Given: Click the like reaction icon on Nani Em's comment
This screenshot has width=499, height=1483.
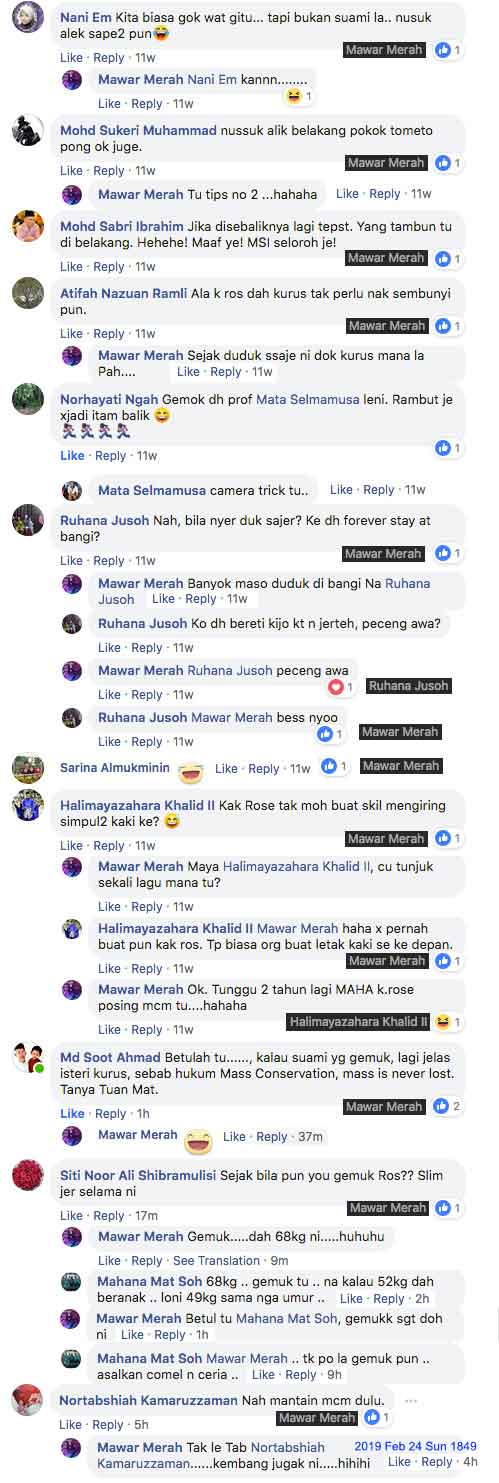Looking at the screenshot, I should point(443,49).
